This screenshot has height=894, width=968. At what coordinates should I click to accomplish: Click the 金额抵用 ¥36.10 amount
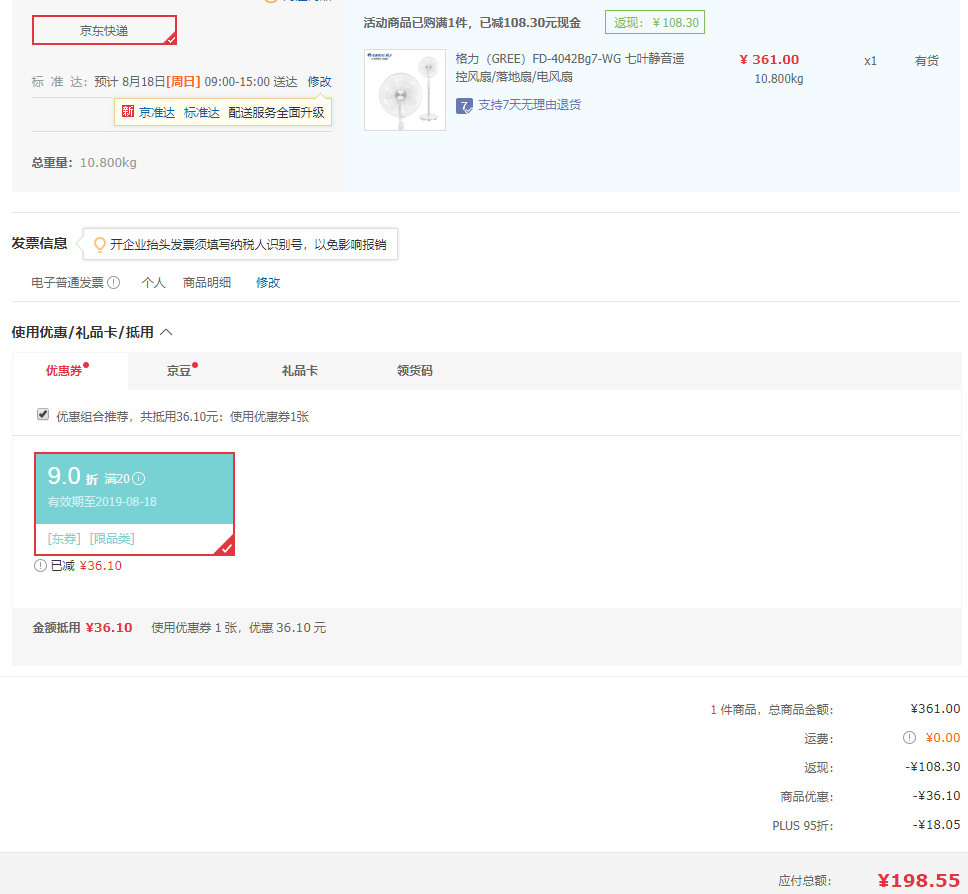[x=109, y=628]
